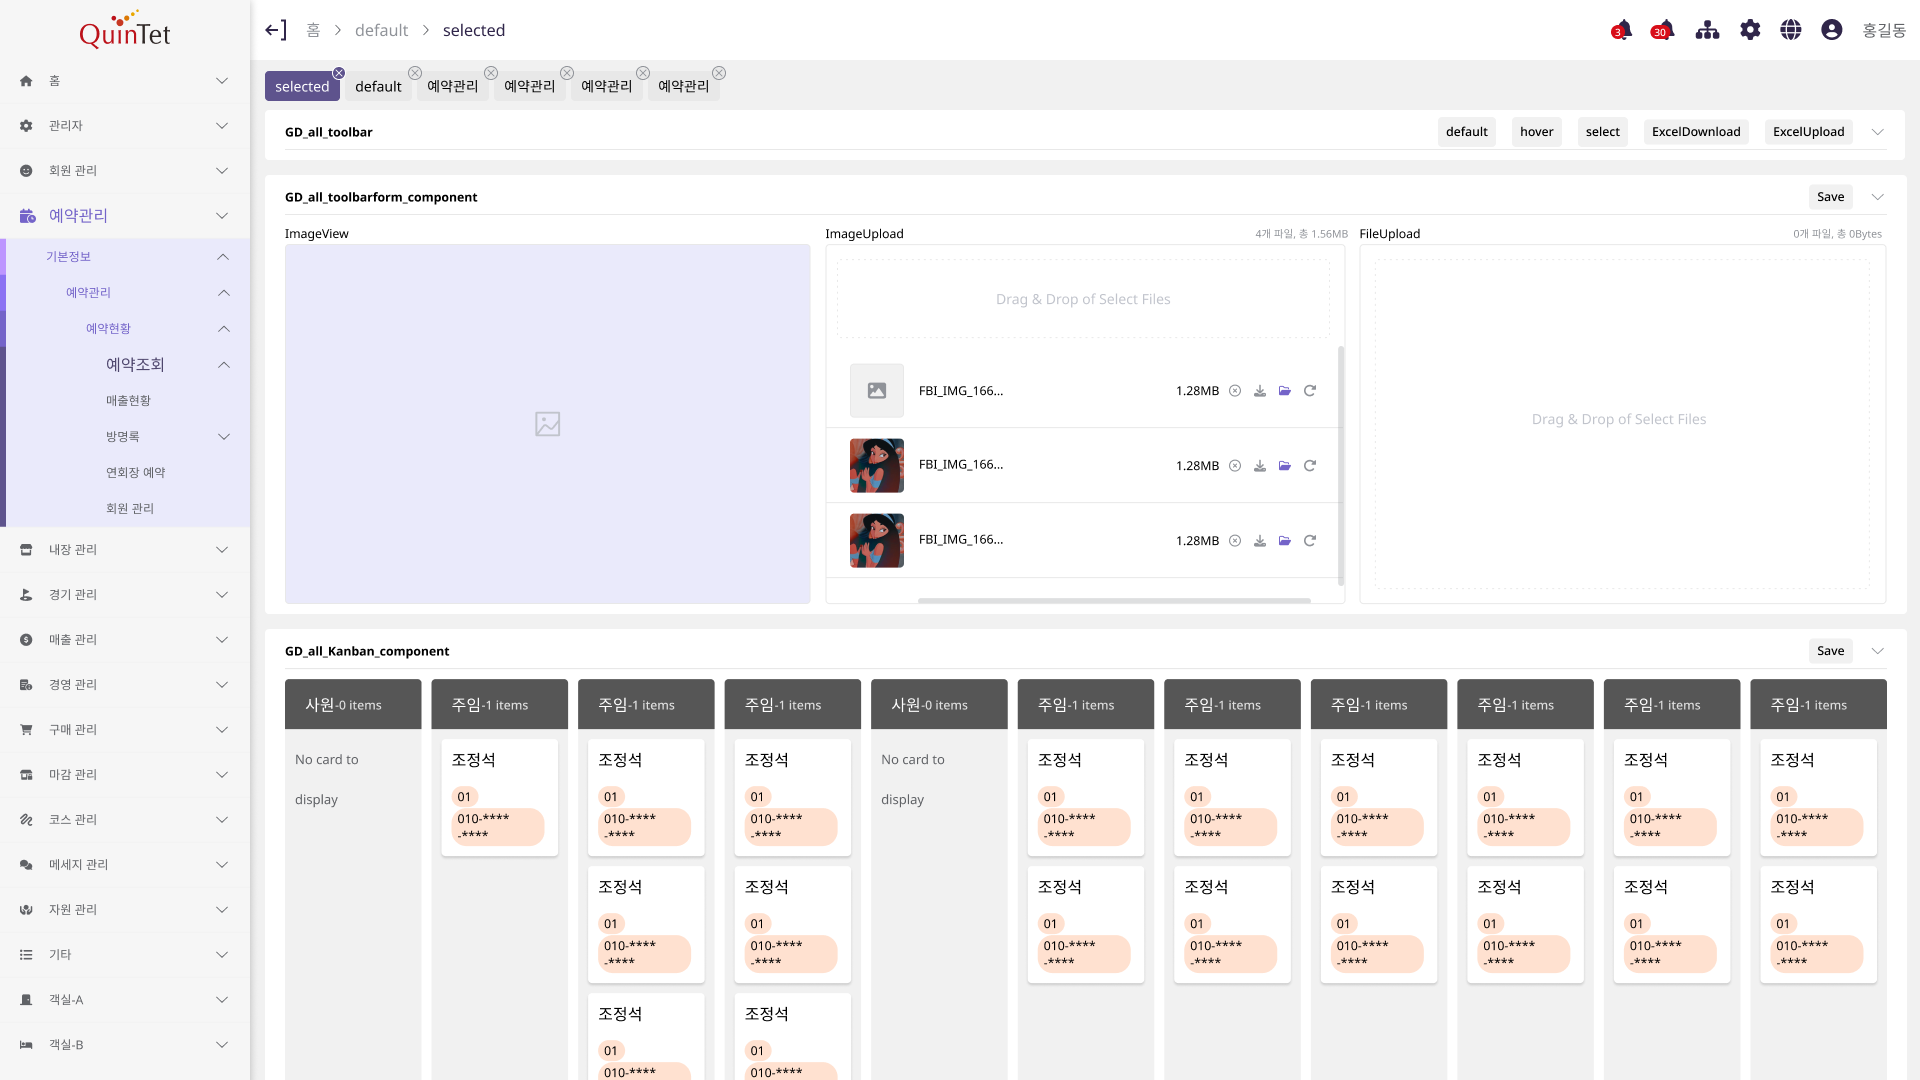This screenshot has width=1920, height=1080.
Task: Click the horizontal scrollbar in the ImageUpload list
Action: [1113, 601]
